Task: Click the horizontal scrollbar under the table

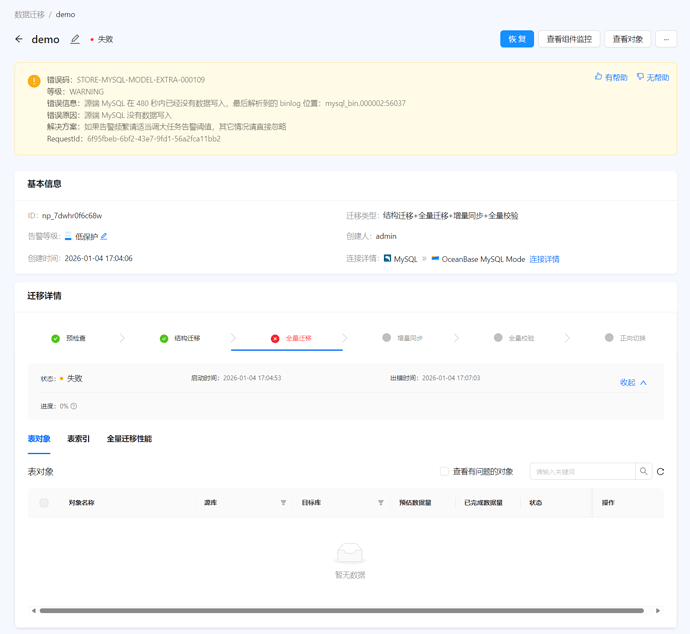Action: click(x=340, y=610)
